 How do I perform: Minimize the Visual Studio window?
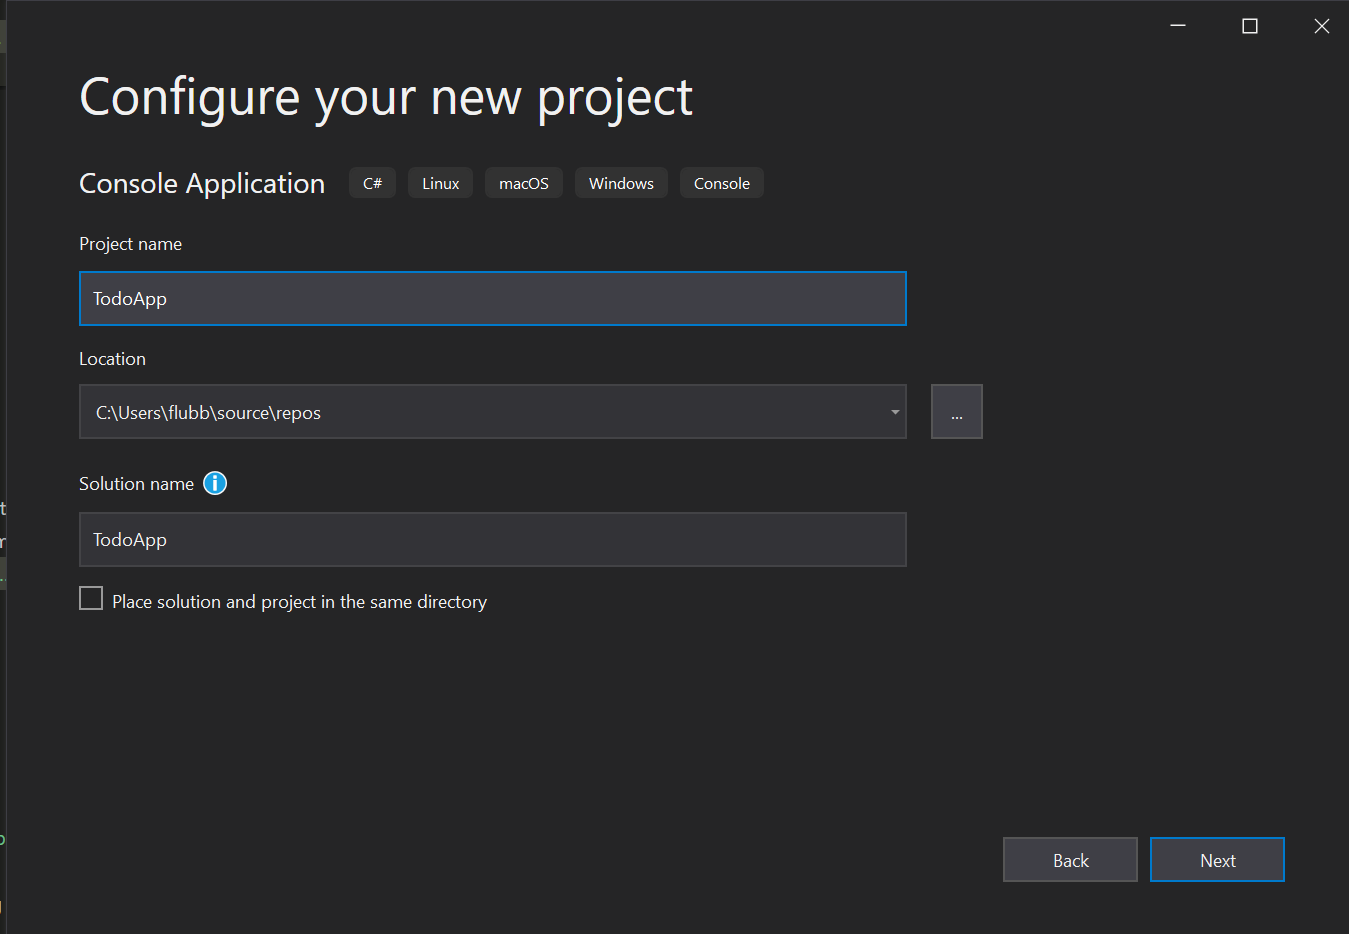click(x=1177, y=25)
